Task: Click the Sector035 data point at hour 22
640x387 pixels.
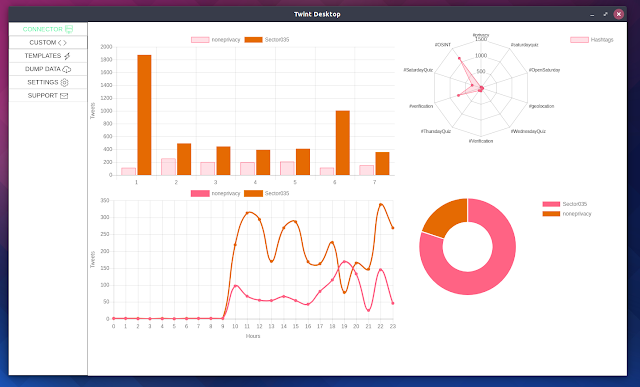Action: click(x=381, y=205)
